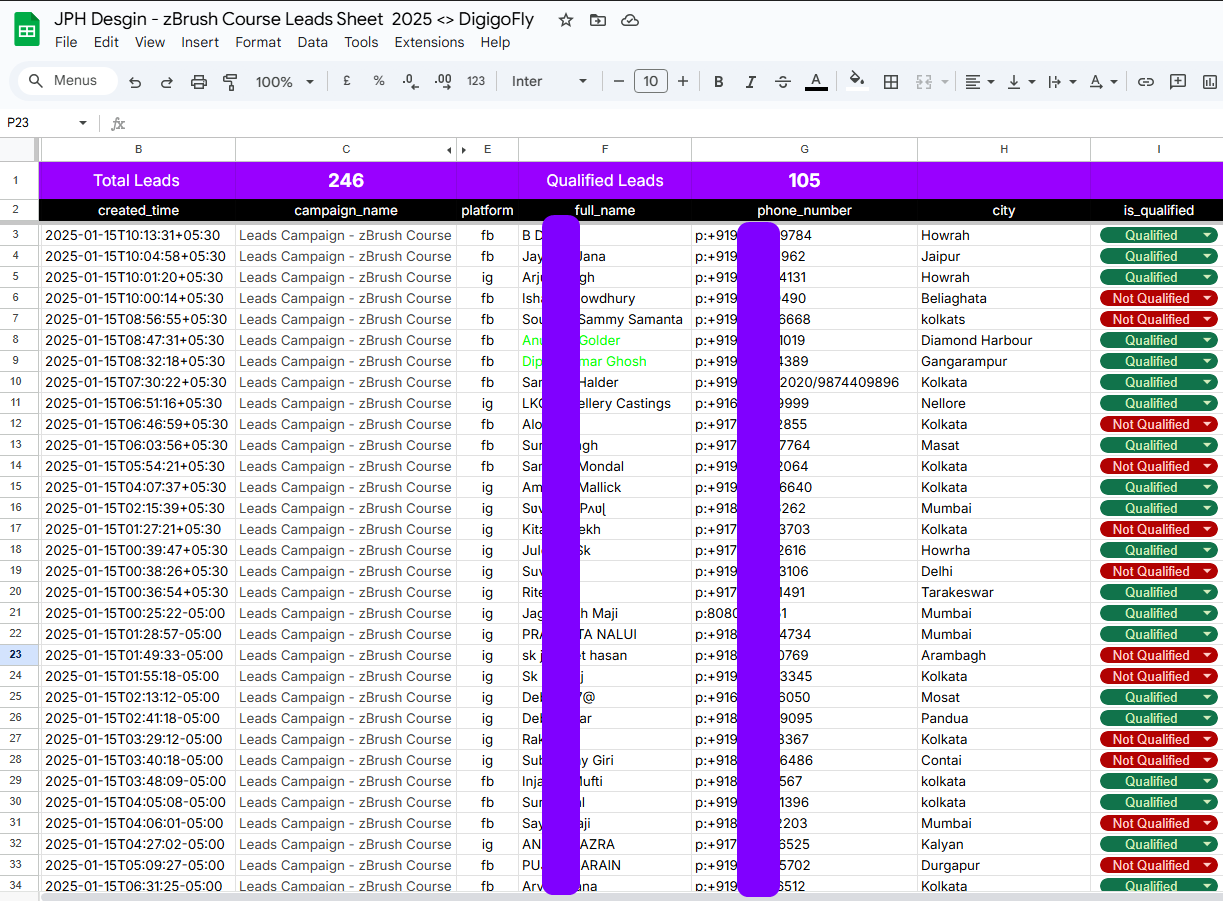This screenshot has width=1223, height=901.
Task: Open the horizontal align dropdown
Action: [980, 82]
